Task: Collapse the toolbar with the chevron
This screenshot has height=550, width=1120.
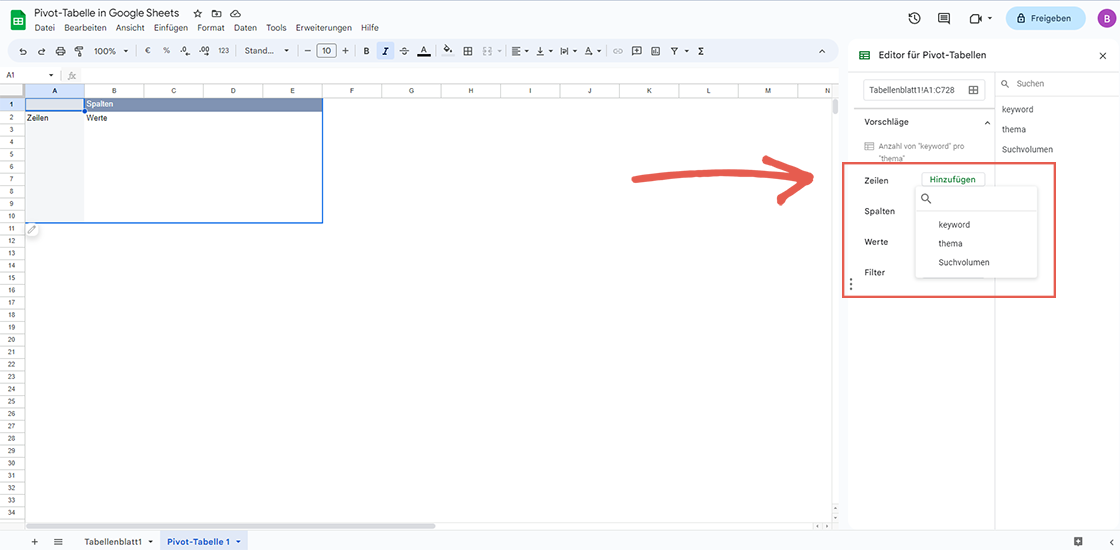Action: (821, 51)
